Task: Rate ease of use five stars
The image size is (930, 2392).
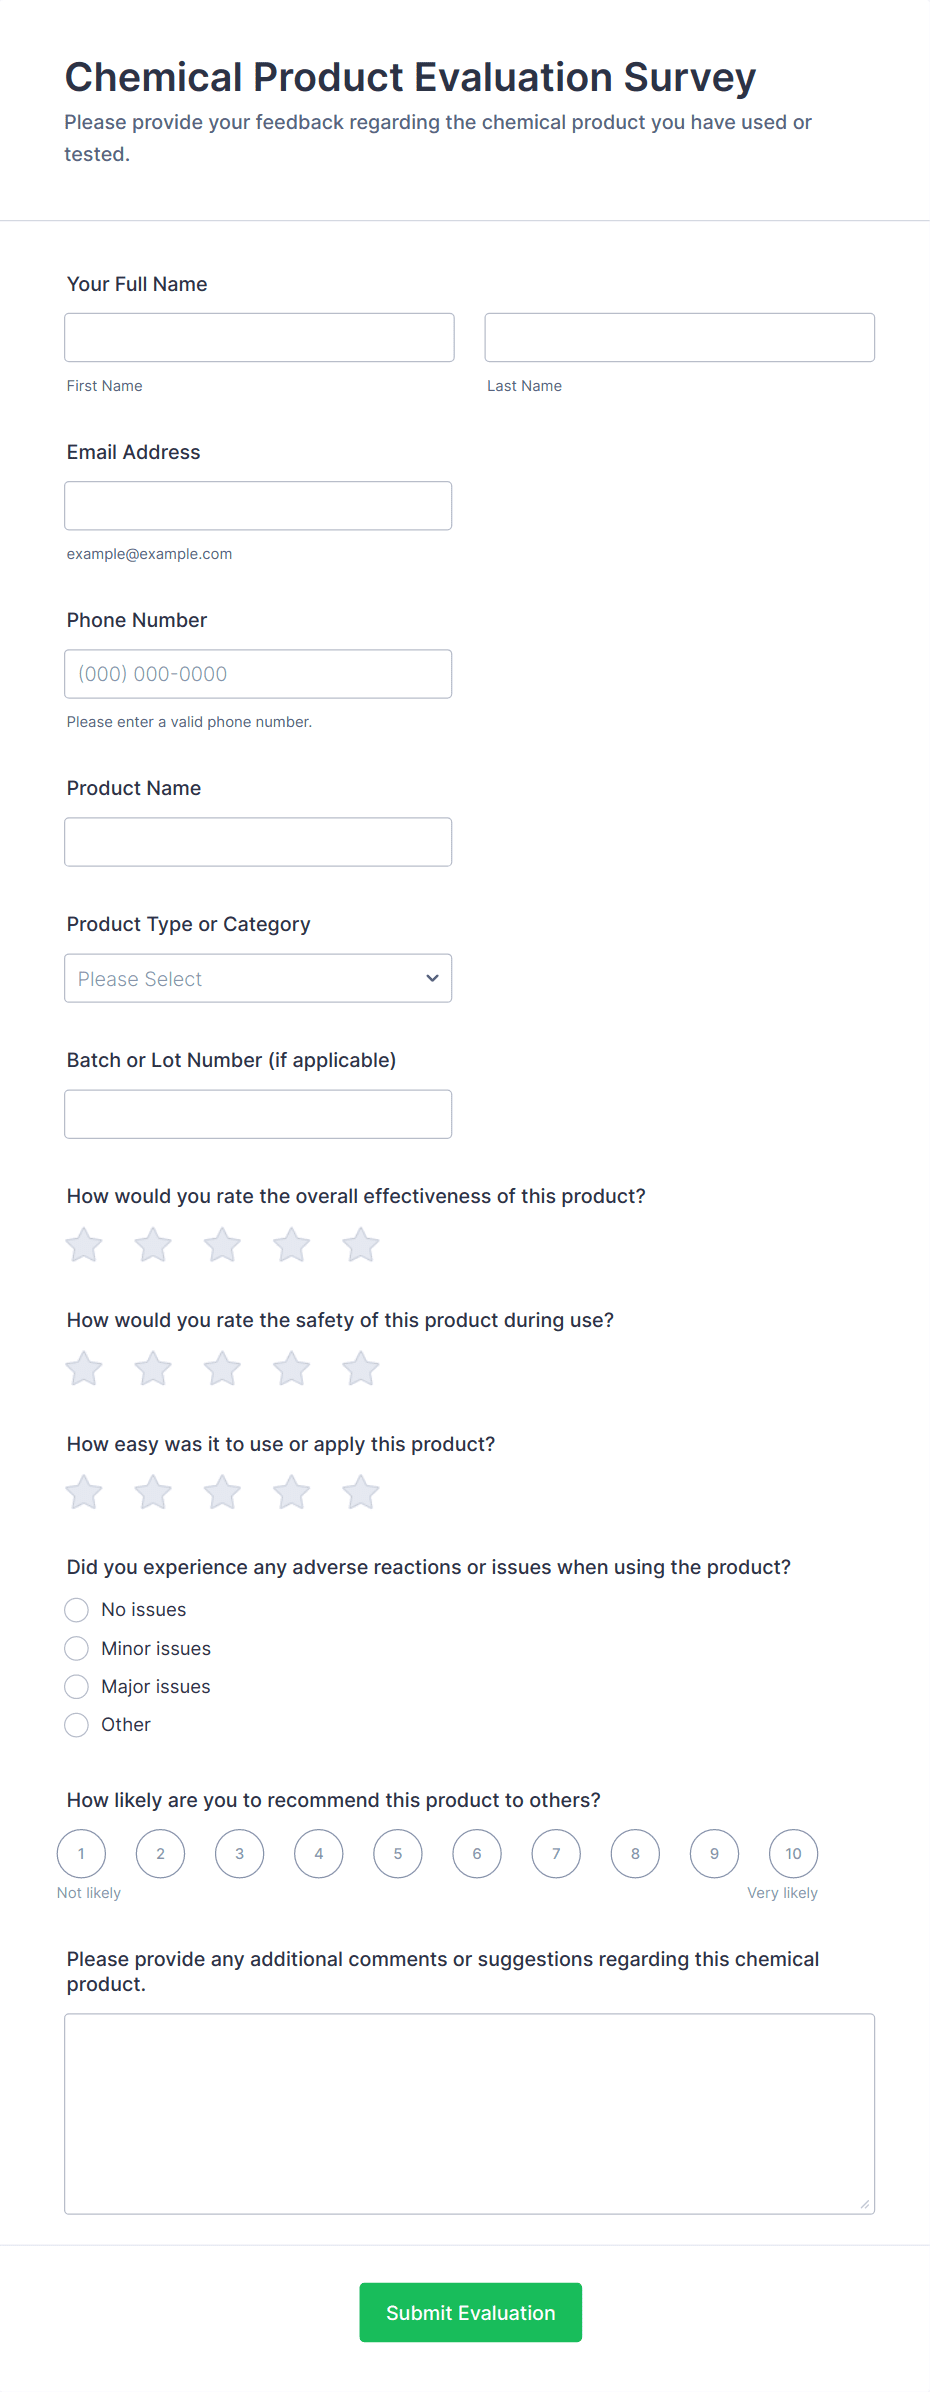Action: (x=360, y=1493)
